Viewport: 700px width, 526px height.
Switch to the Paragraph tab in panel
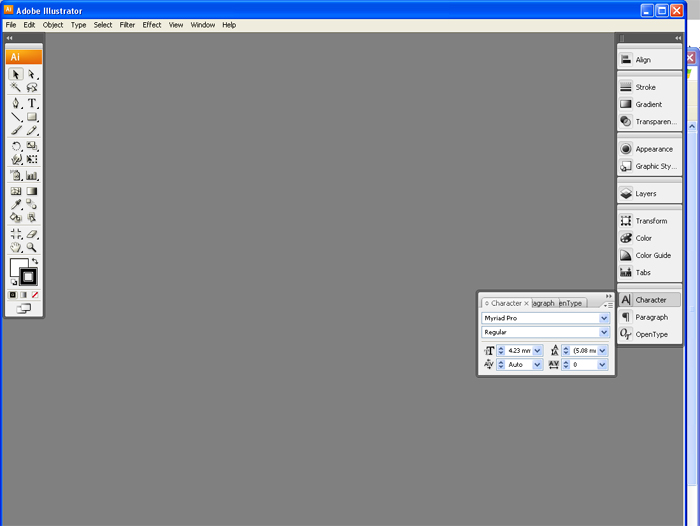coord(544,303)
